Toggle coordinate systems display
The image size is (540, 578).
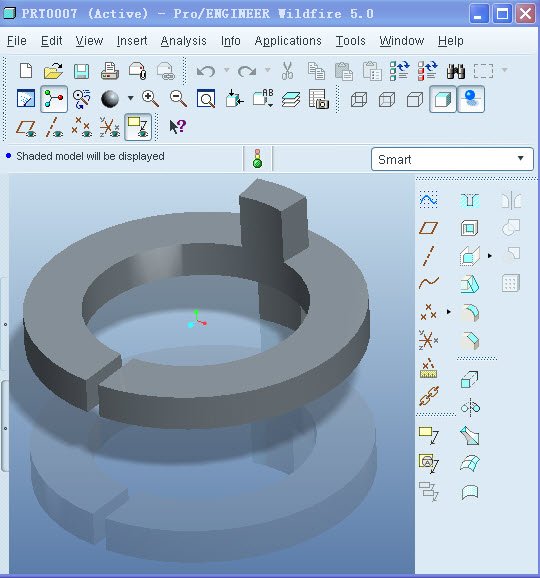click(110, 127)
